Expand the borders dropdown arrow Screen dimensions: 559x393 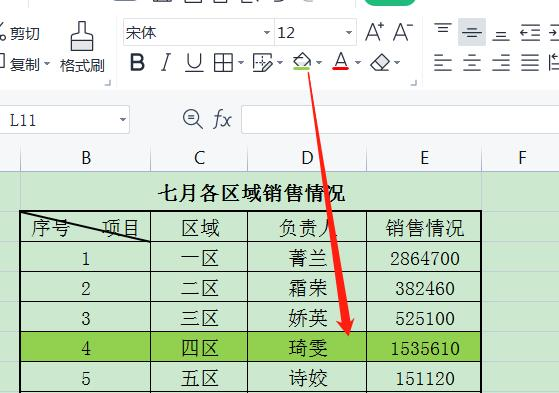(241, 63)
